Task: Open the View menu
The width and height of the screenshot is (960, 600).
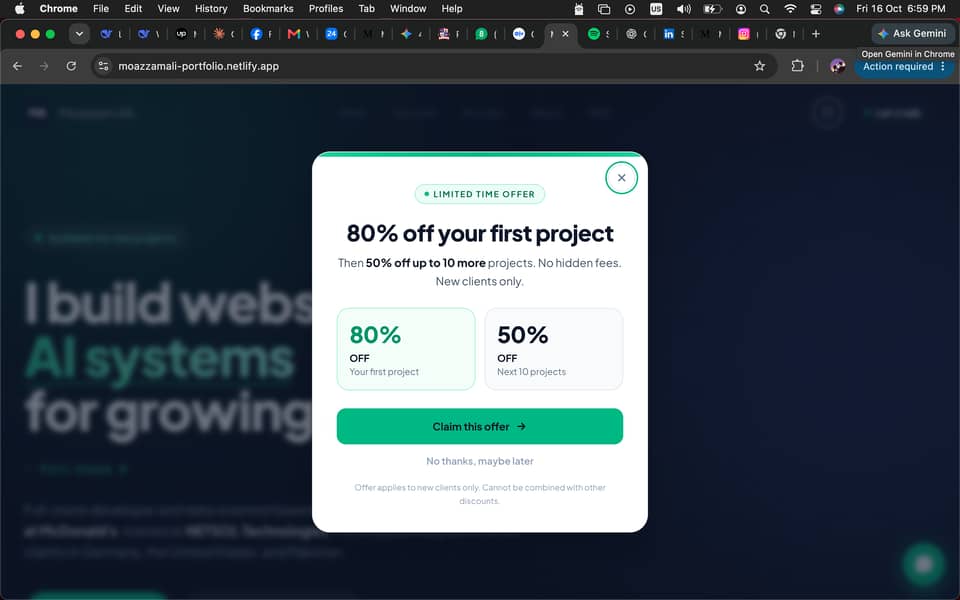Action: [x=168, y=9]
